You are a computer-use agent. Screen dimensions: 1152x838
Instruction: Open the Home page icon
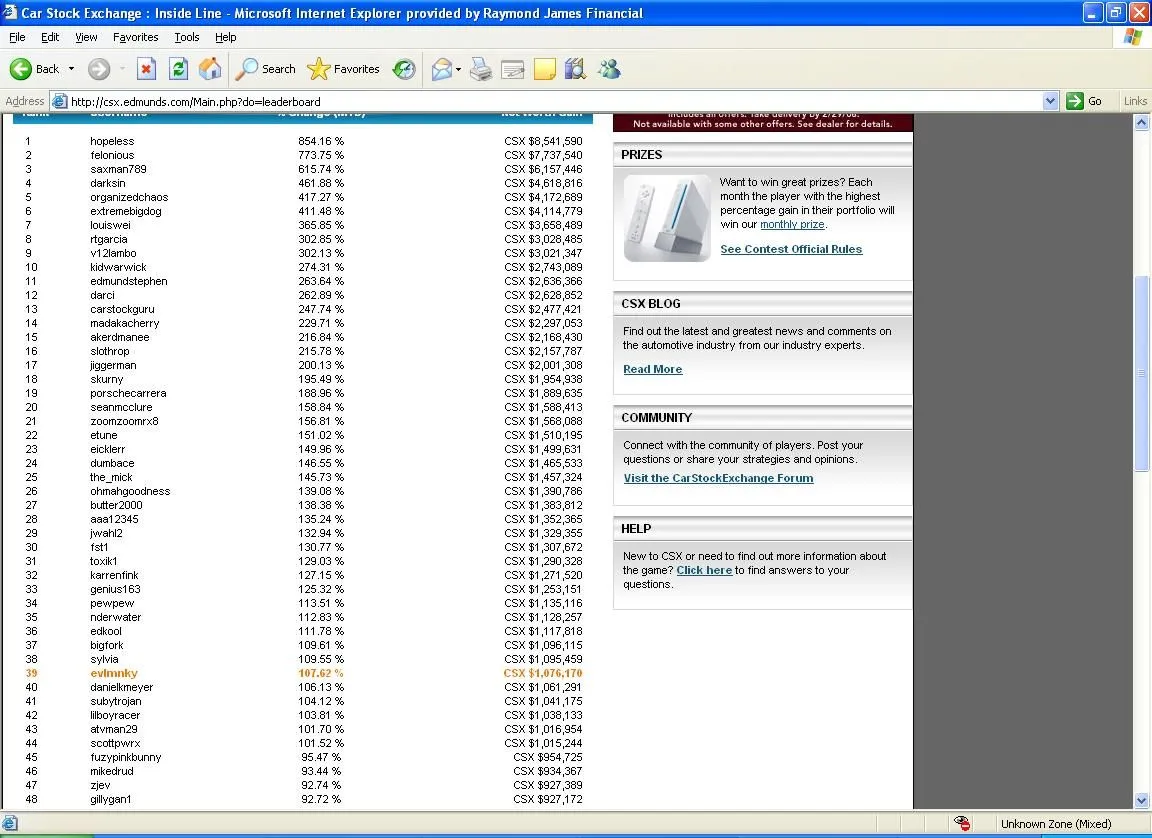(210, 69)
